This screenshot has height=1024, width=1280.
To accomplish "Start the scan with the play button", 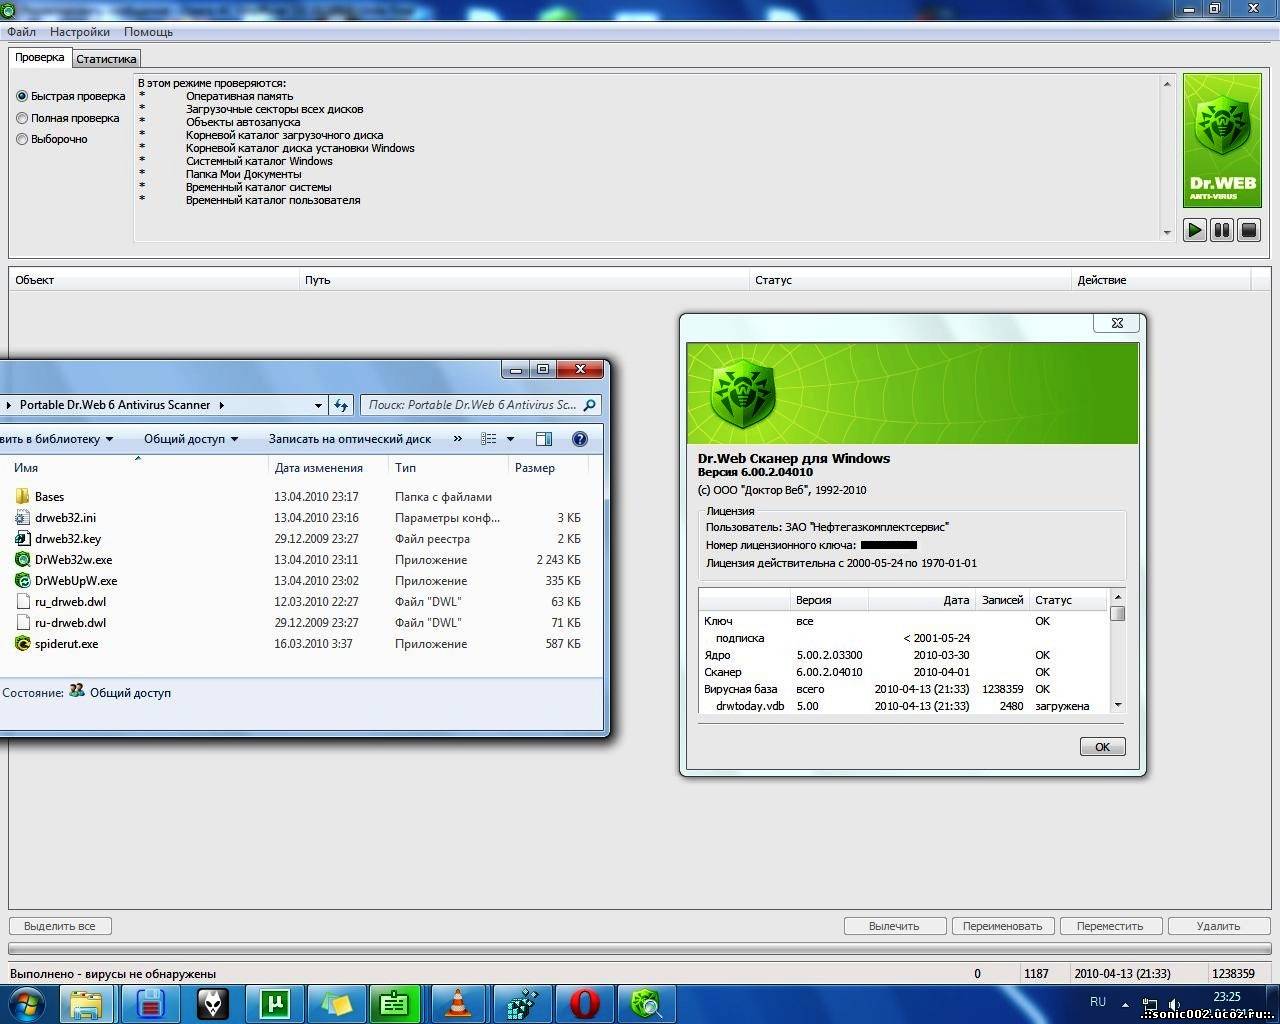I will coord(1194,230).
